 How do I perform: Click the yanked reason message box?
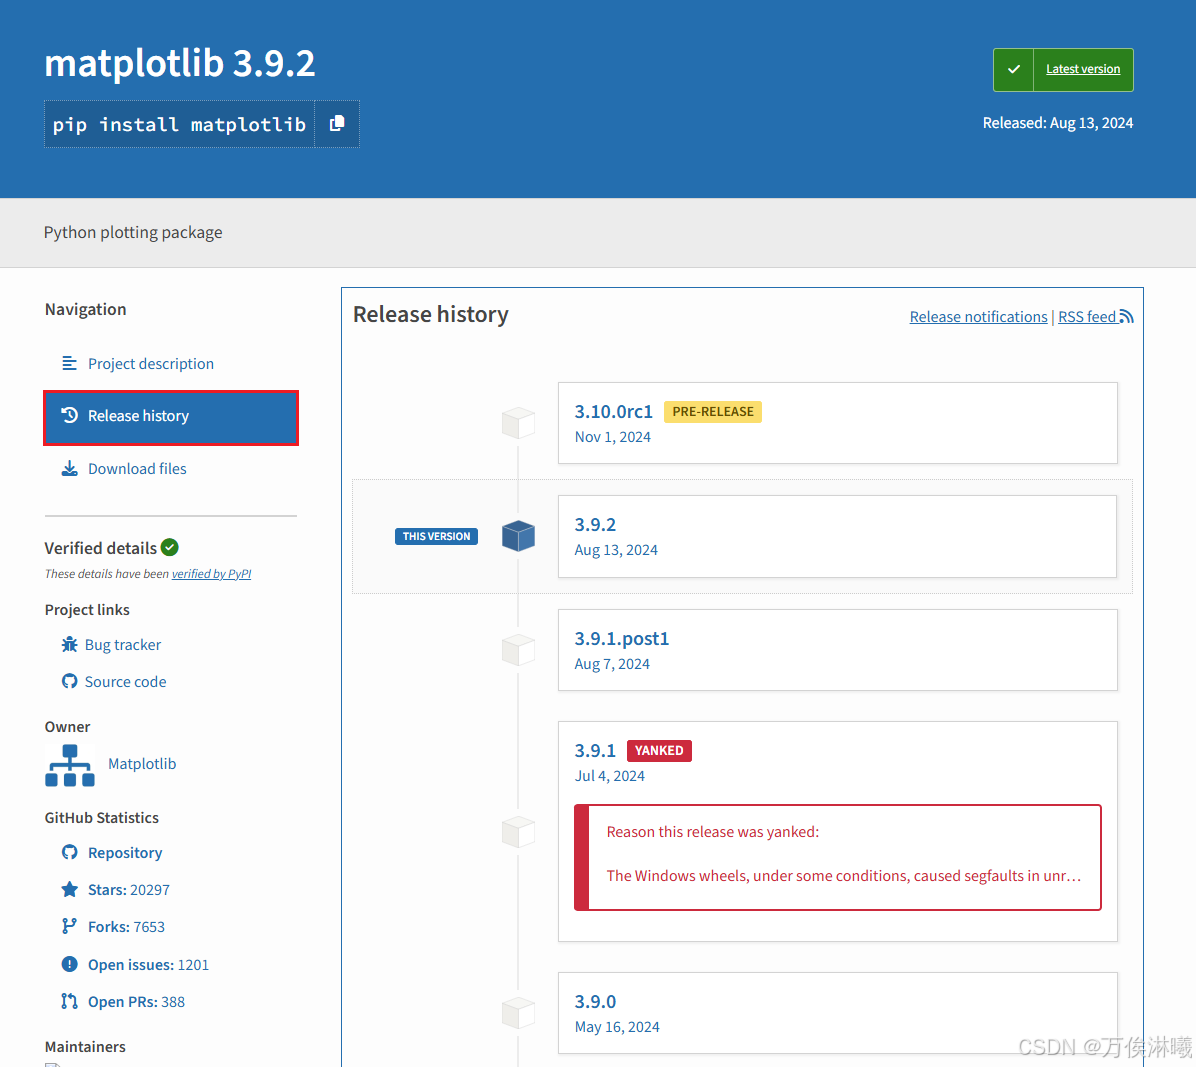pyautogui.click(x=838, y=857)
